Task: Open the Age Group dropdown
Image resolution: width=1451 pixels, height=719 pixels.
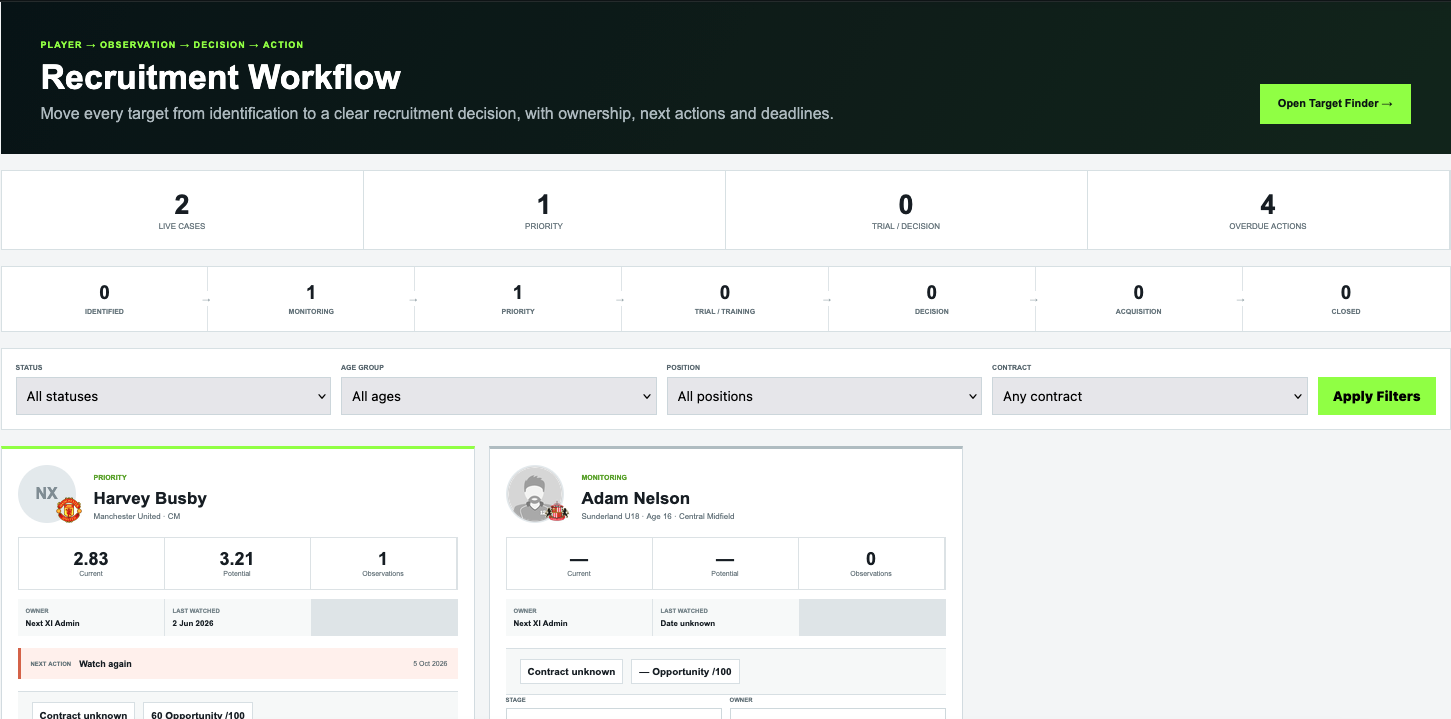Action: tap(498, 396)
